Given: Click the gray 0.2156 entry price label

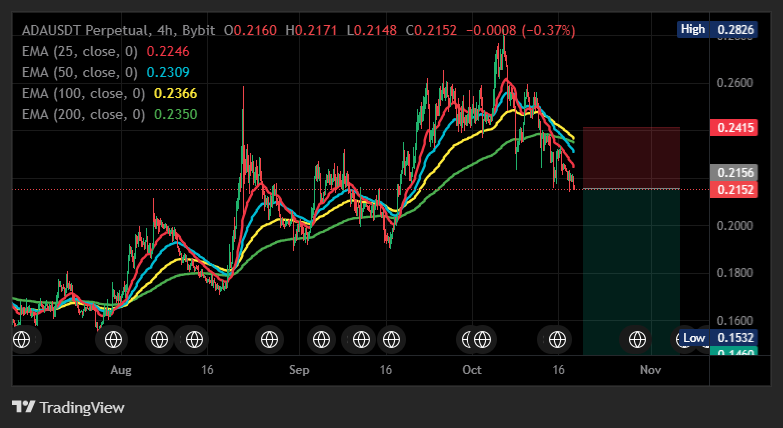Looking at the screenshot, I should click(x=734, y=173).
